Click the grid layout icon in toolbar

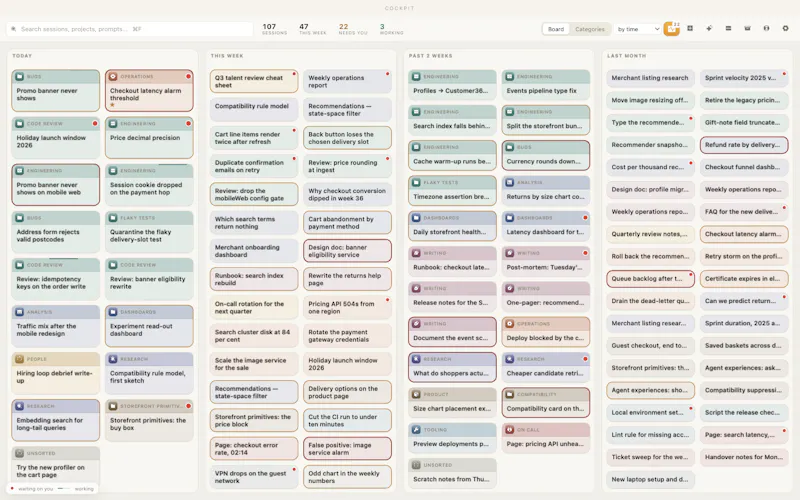690,29
